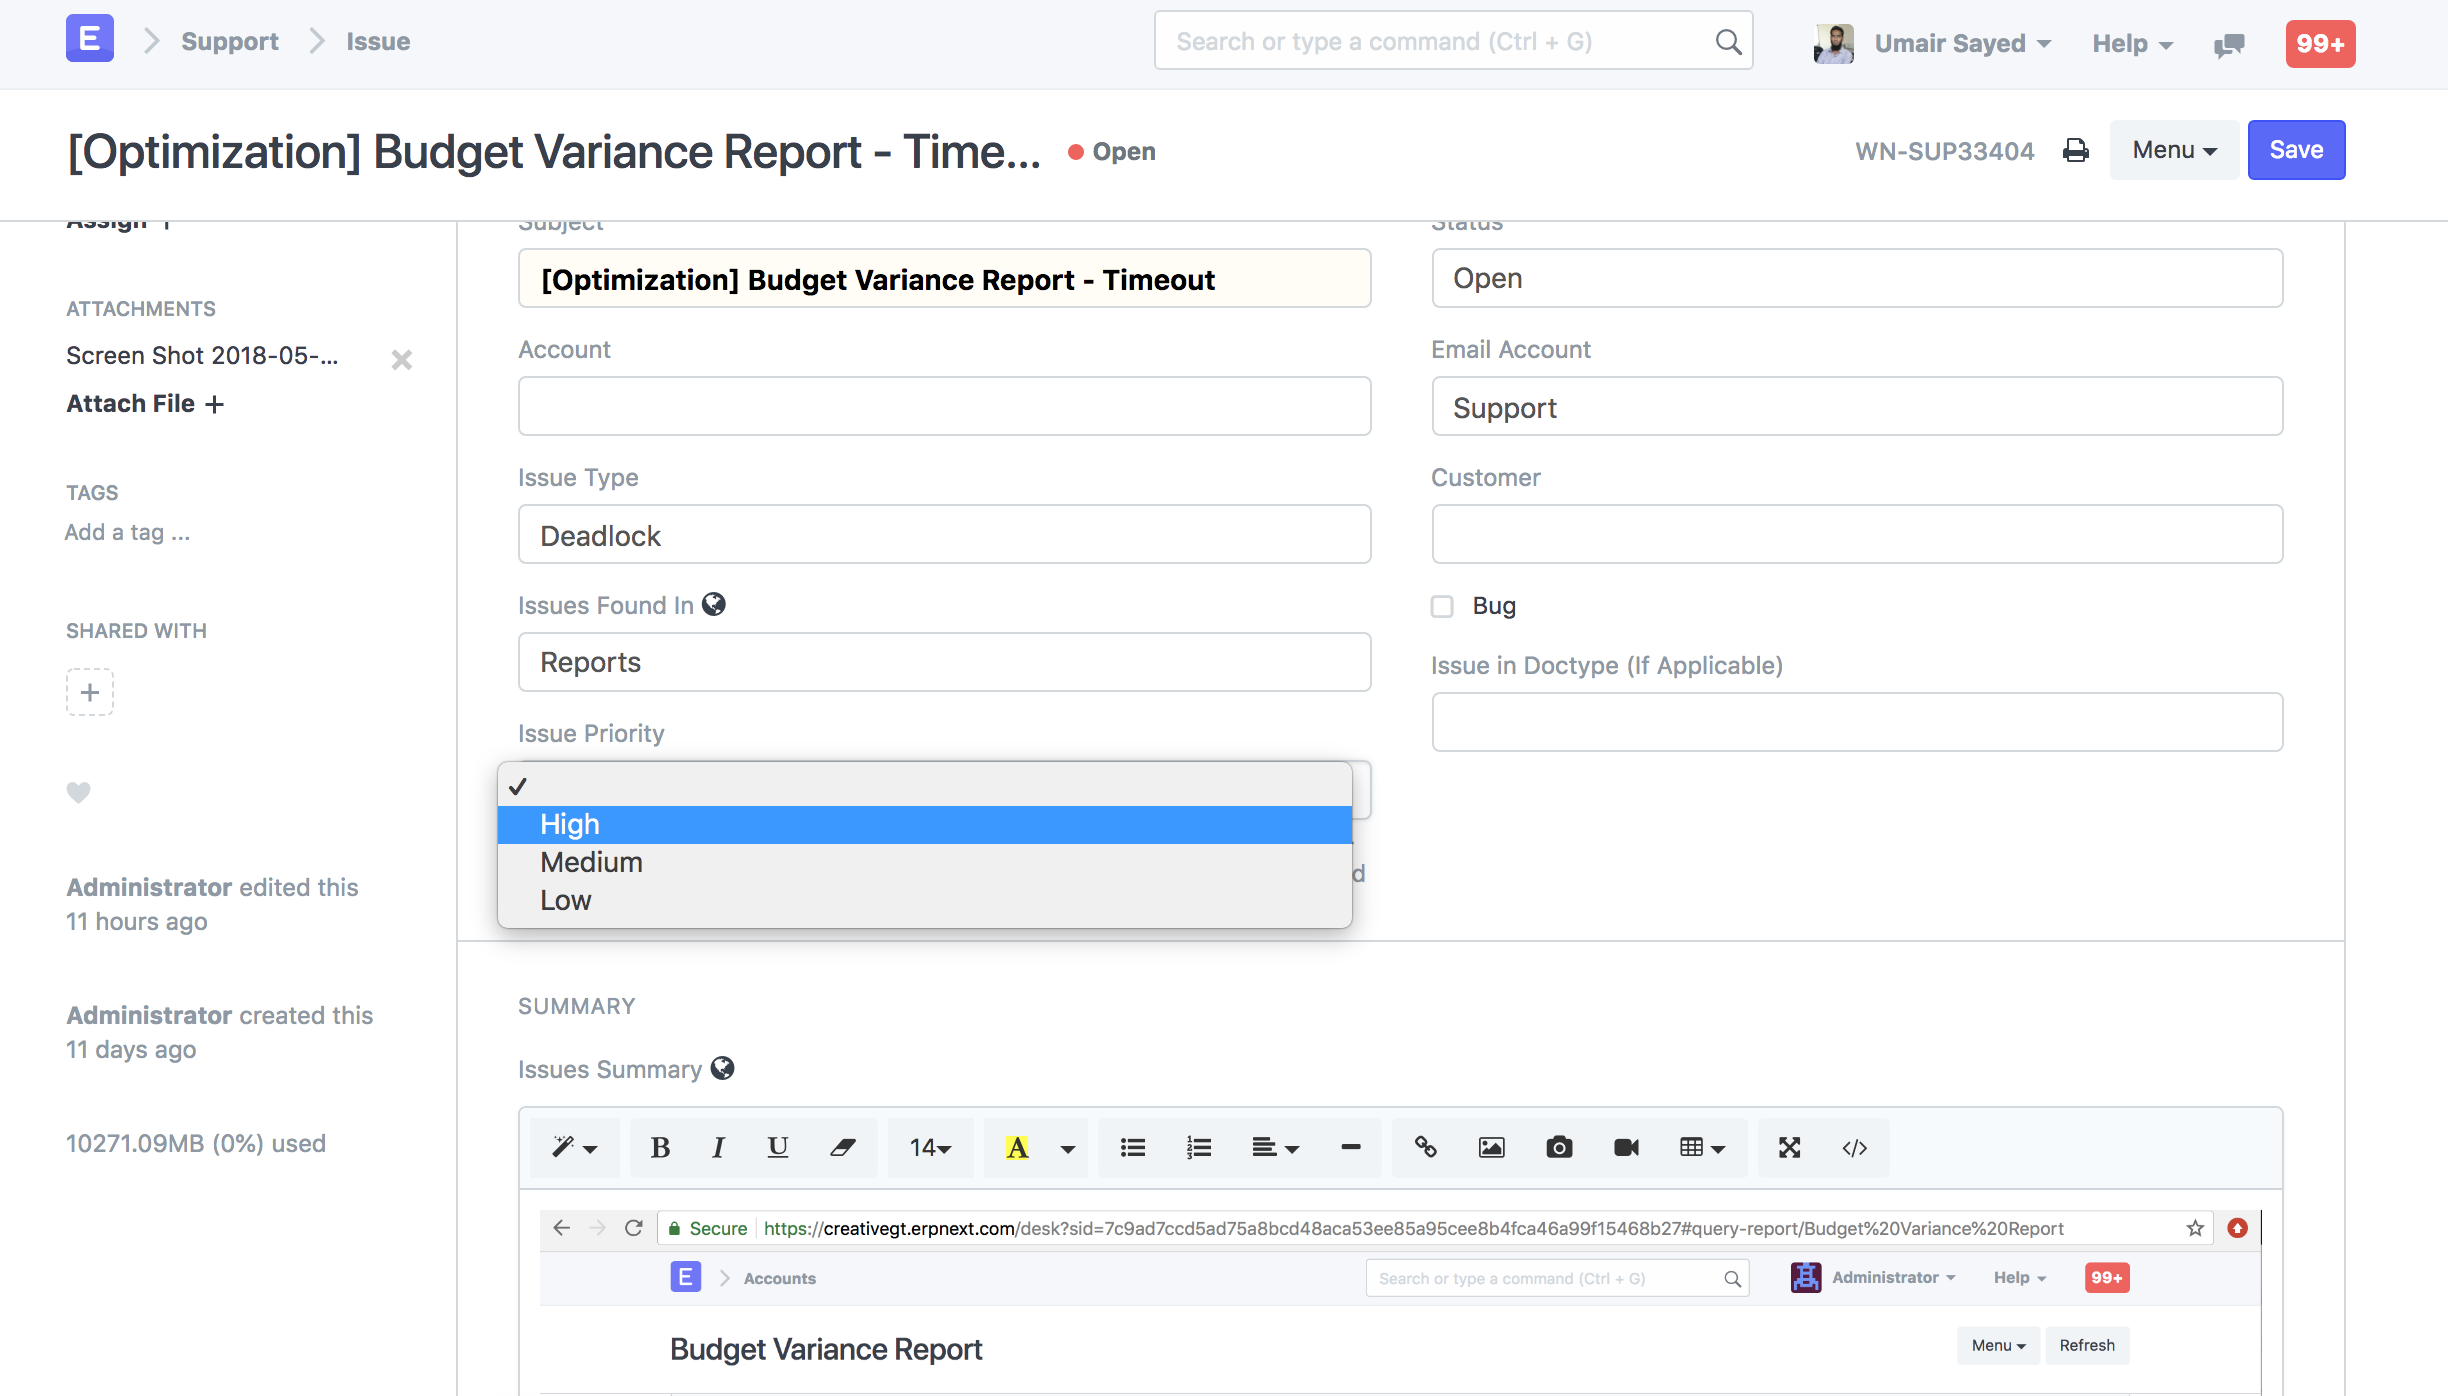Click the print icon next to WN-SUP33404
2448x1396 pixels.
point(2076,151)
